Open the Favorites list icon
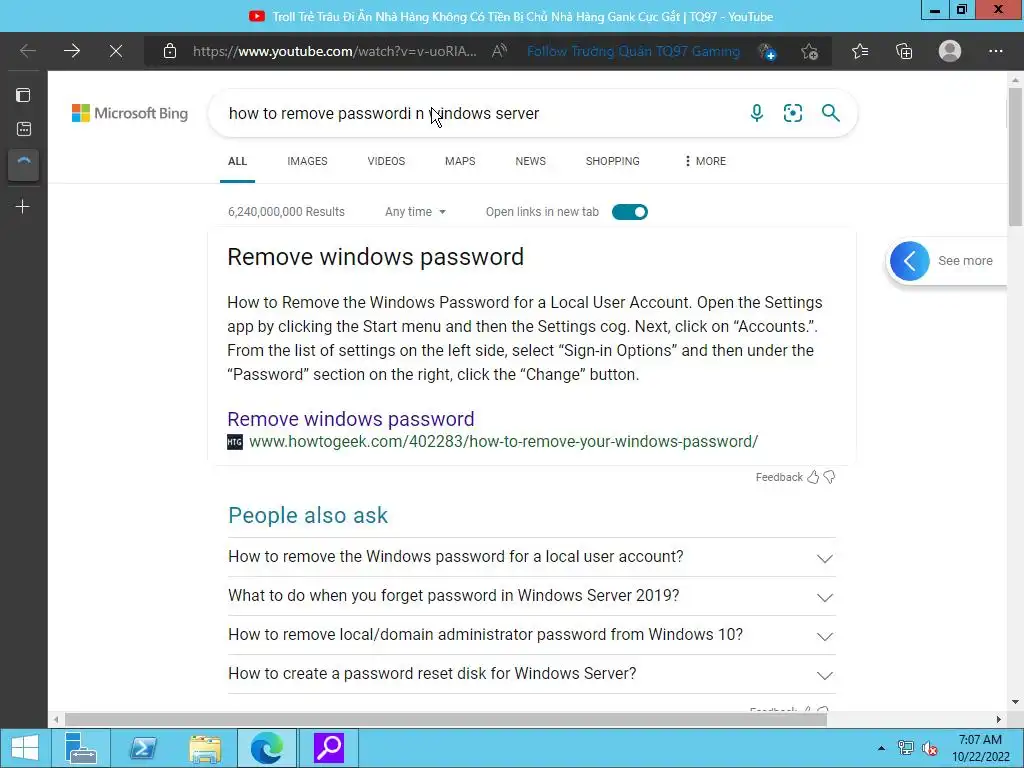1024x768 pixels. [860, 51]
